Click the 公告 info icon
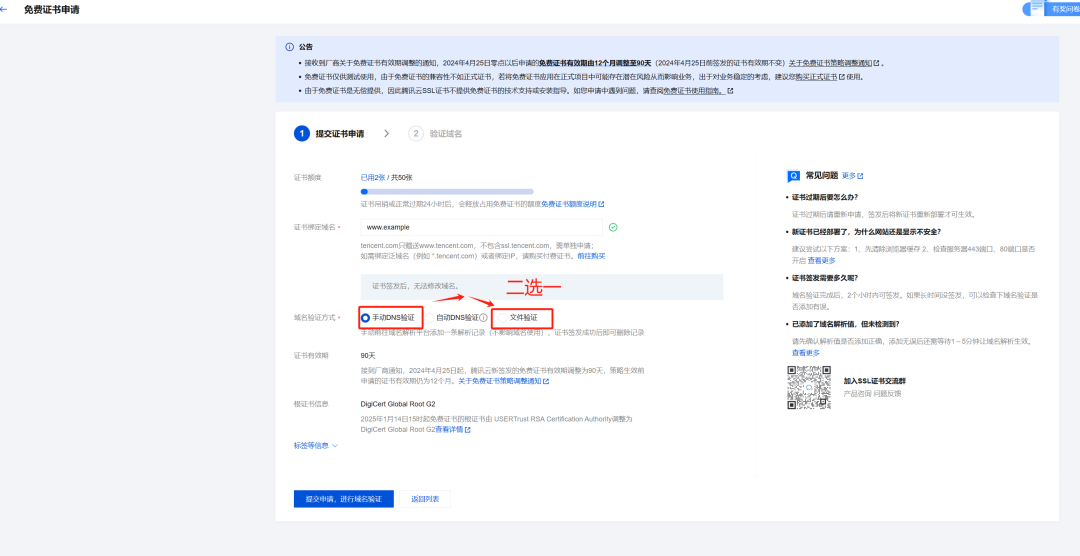Viewport: 1080px width, 556px height. (289, 46)
